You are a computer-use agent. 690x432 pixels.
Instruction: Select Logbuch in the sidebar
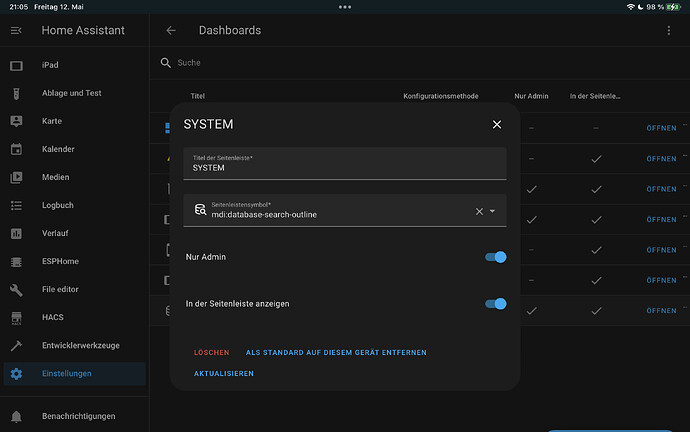click(x=75, y=205)
